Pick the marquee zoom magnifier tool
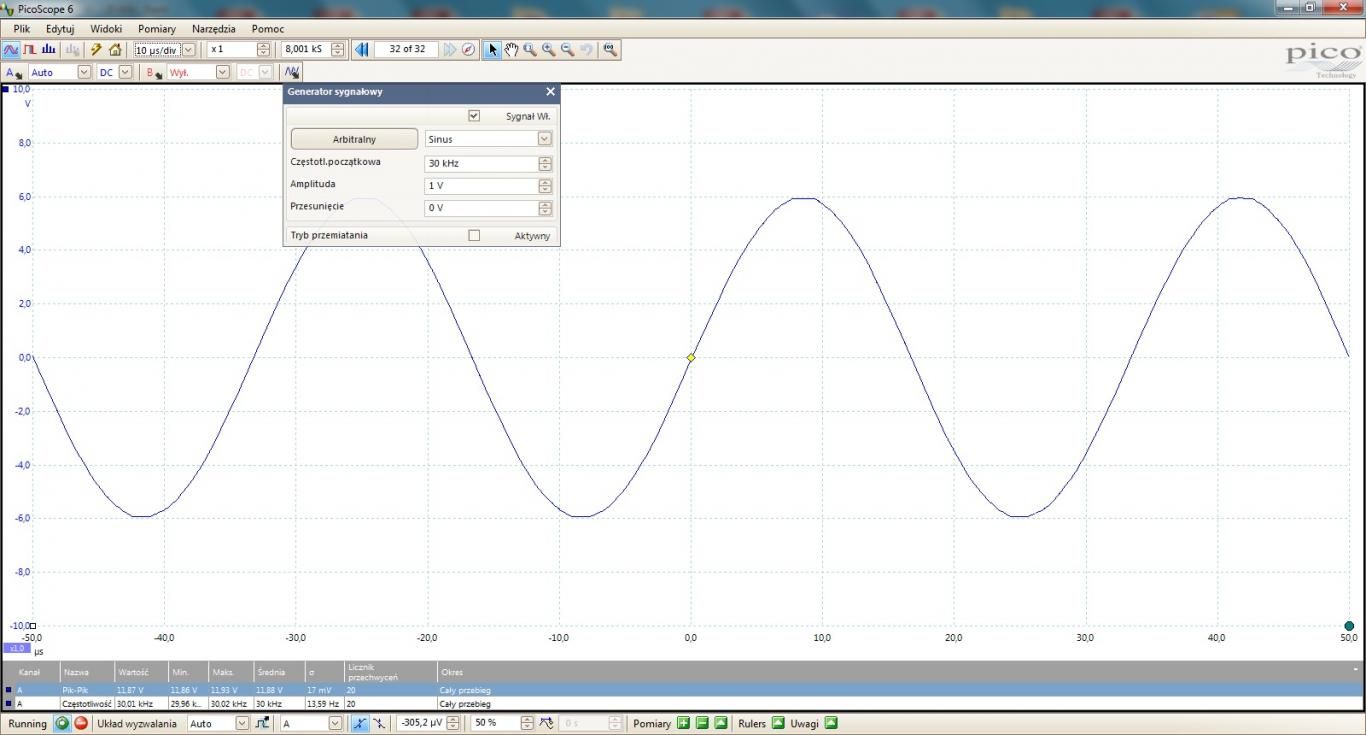This screenshot has height=735, width=1366. 530,49
